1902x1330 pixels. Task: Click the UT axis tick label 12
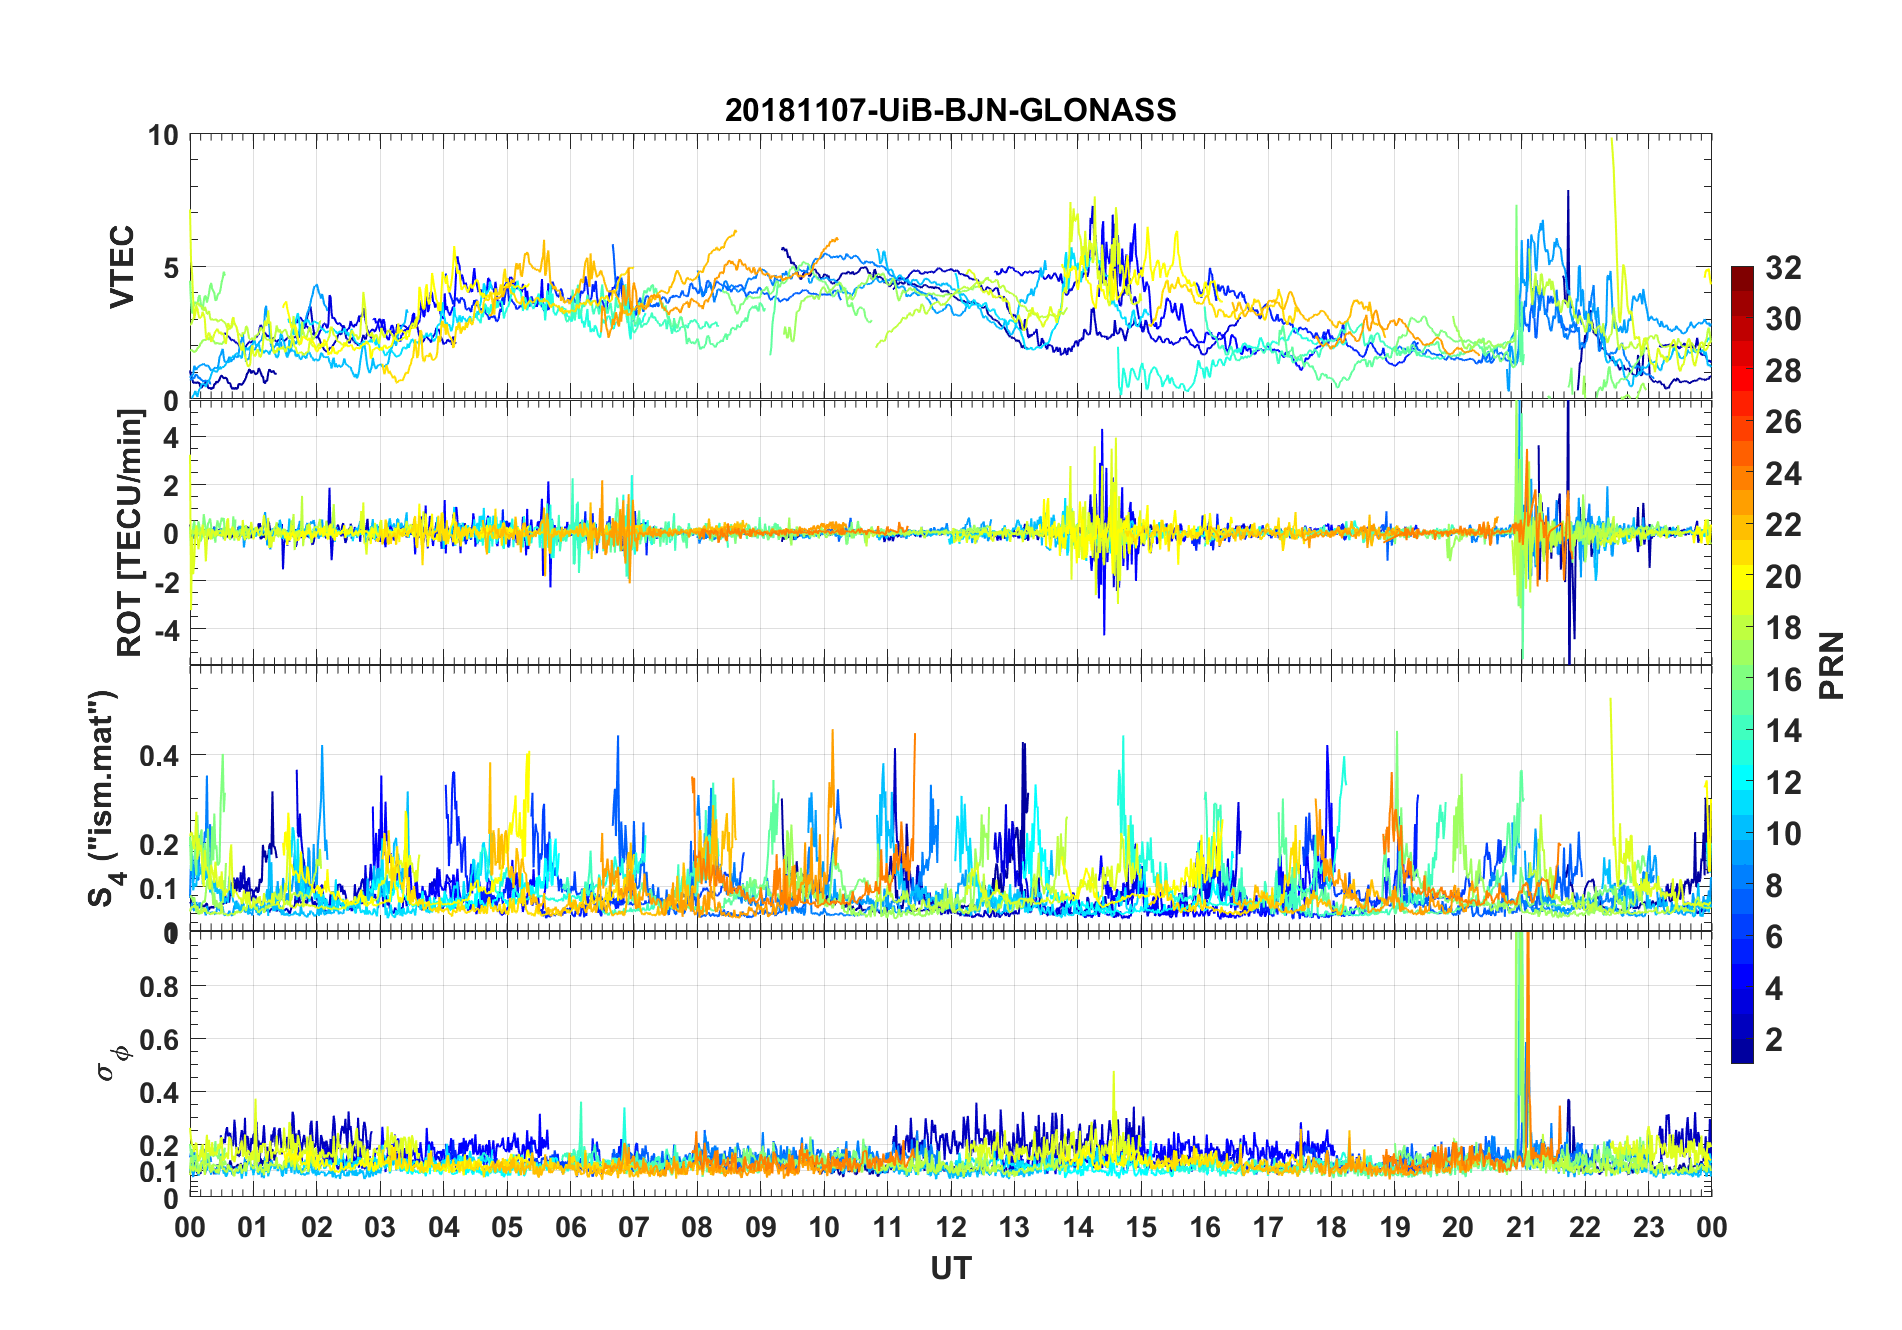(951, 1227)
